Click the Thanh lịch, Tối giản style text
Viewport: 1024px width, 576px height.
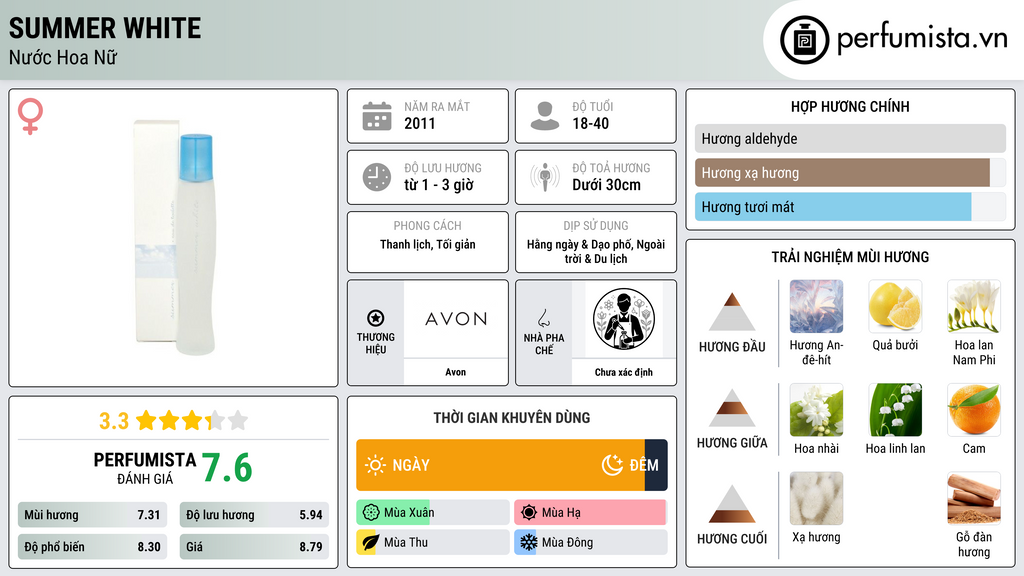click(428, 244)
